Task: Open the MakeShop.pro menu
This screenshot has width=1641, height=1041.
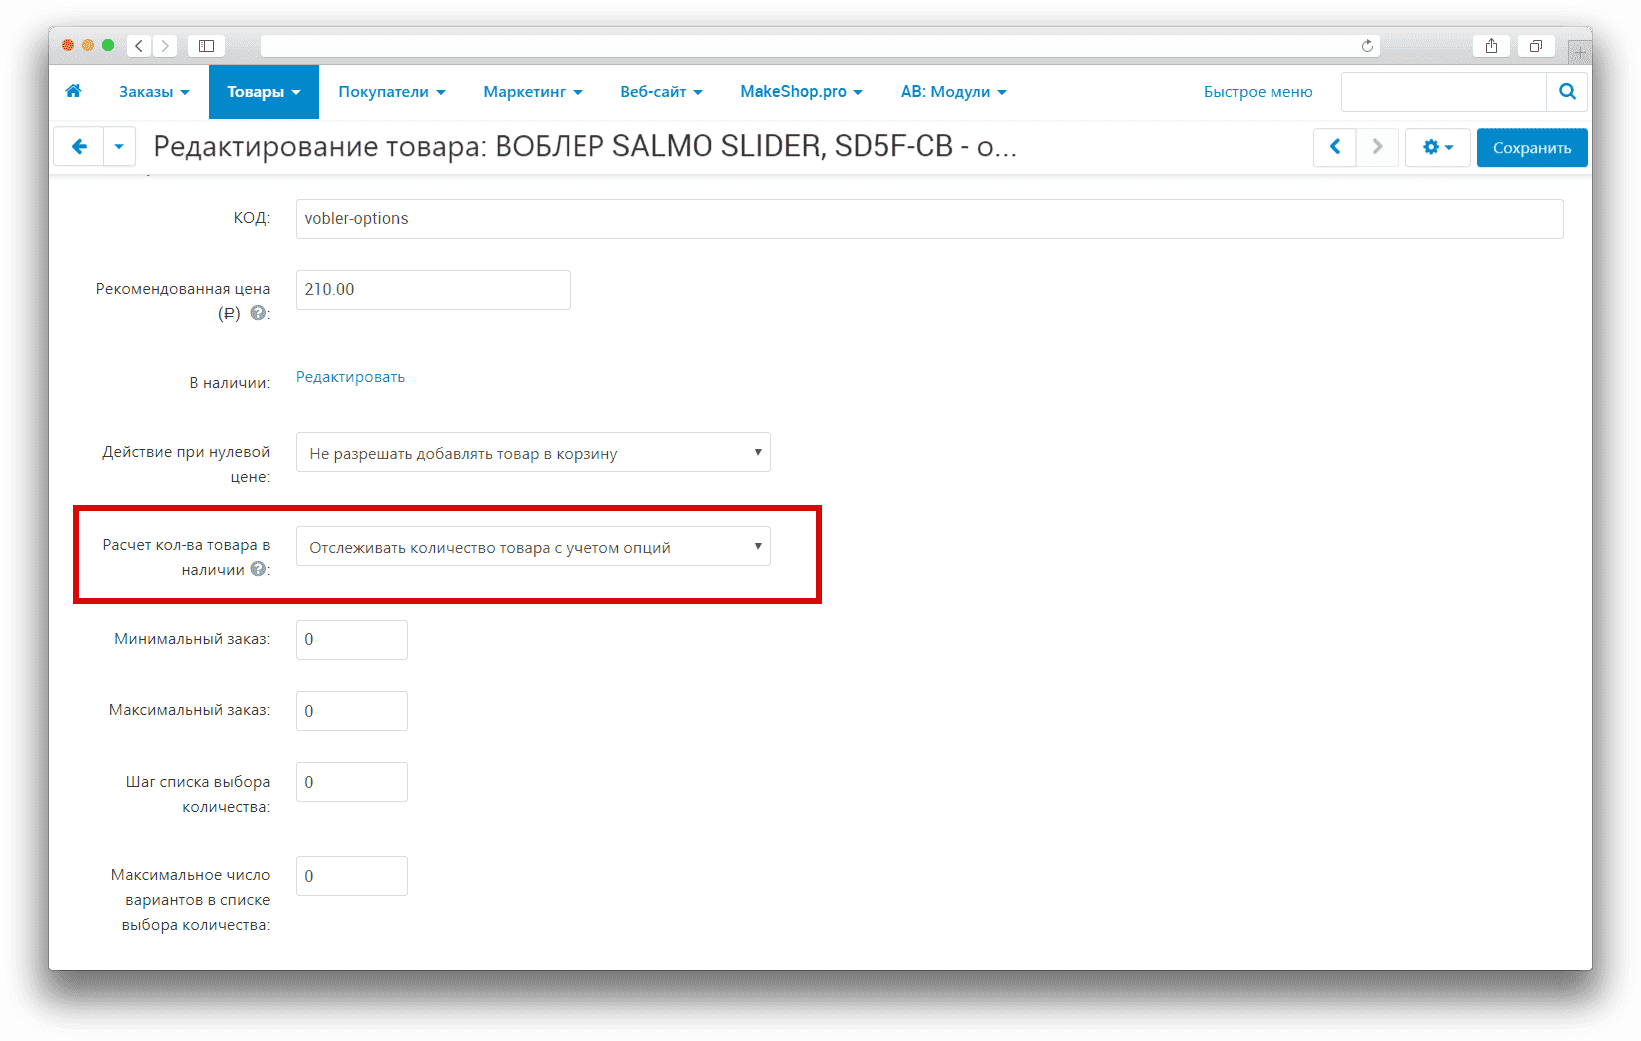Action: coord(801,92)
